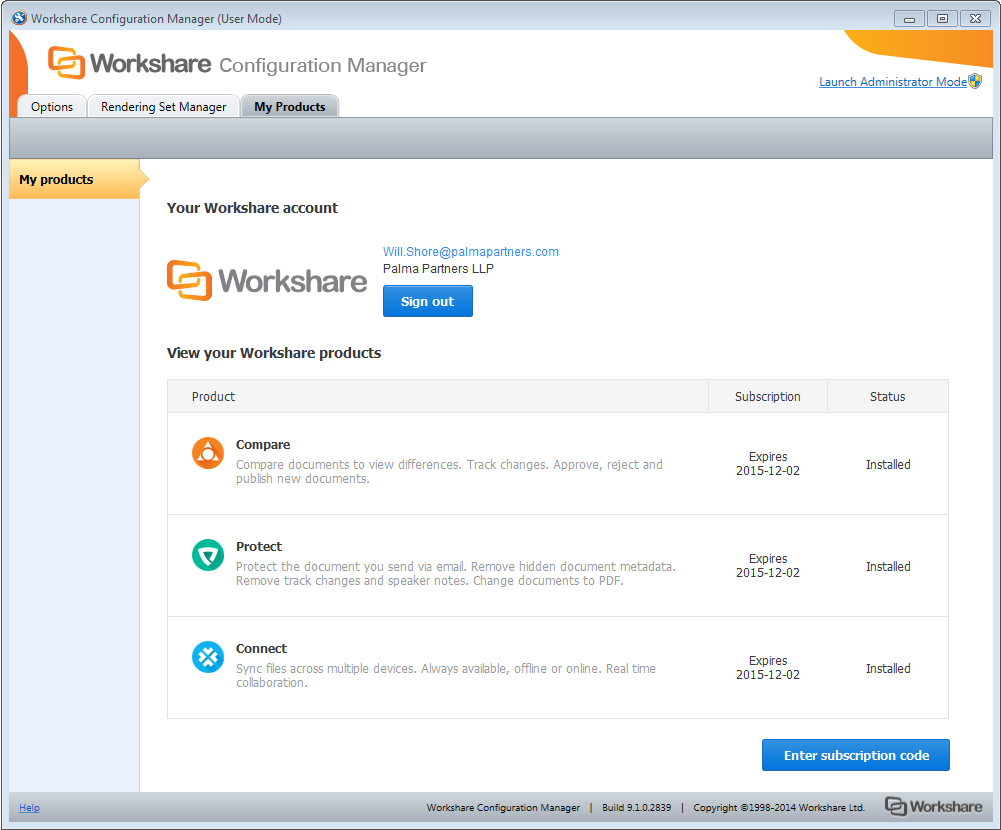
Task: Click Palma Partners LLP company name
Action: [438, 269]
